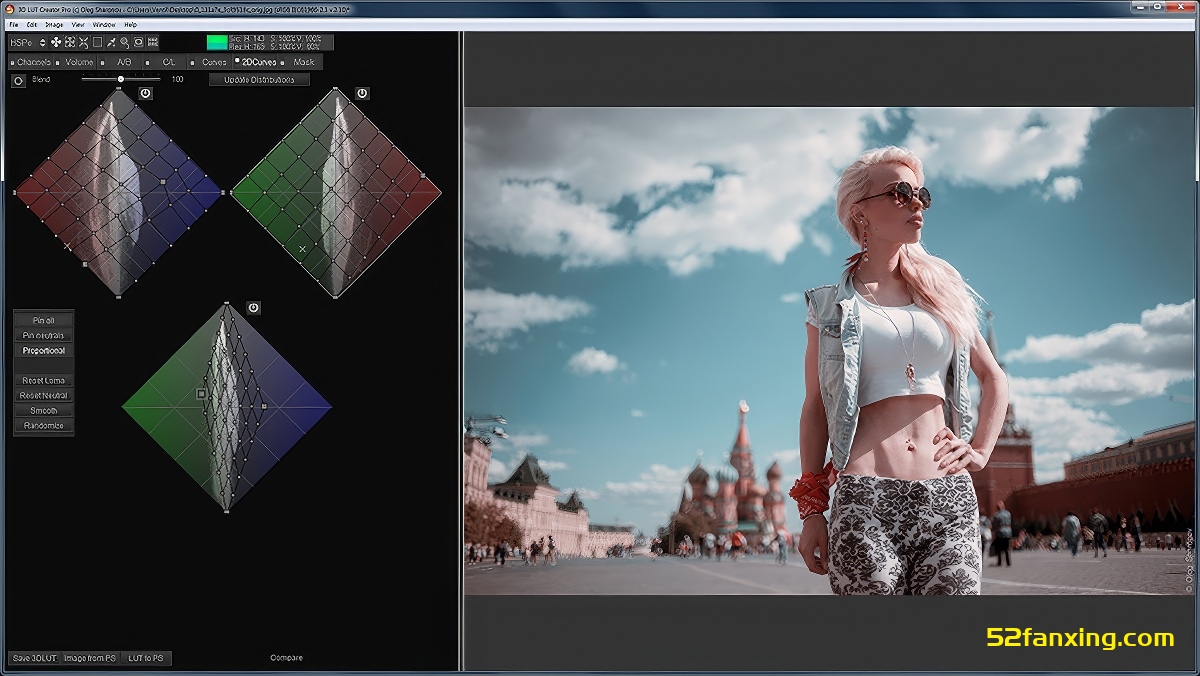
Task: Click the Reset Luma button
Action: point(44,380)
